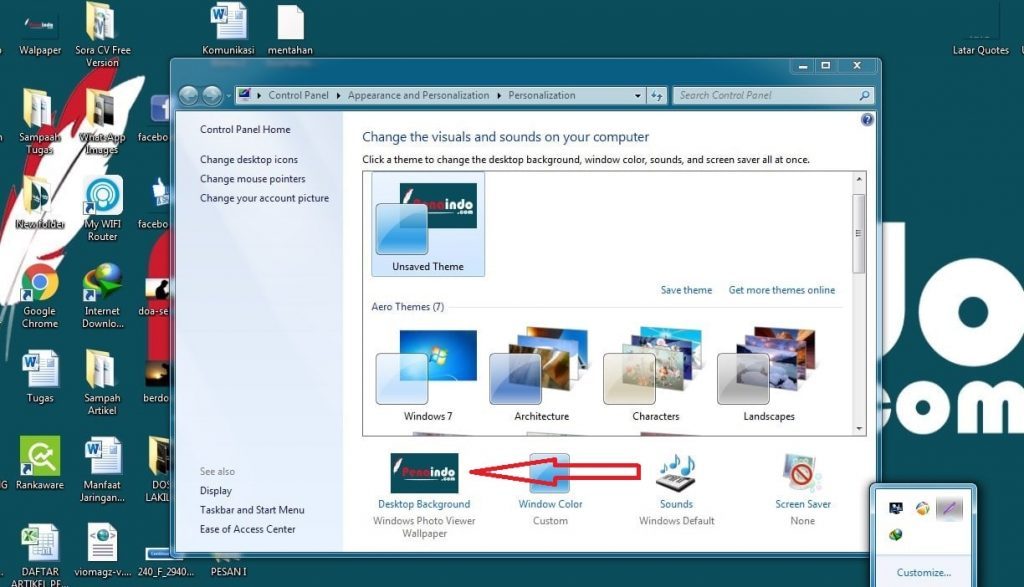Image resolution: width=1024 pixels, height=587 pixels.
Task: Open Display under See also
Action: 216,490
